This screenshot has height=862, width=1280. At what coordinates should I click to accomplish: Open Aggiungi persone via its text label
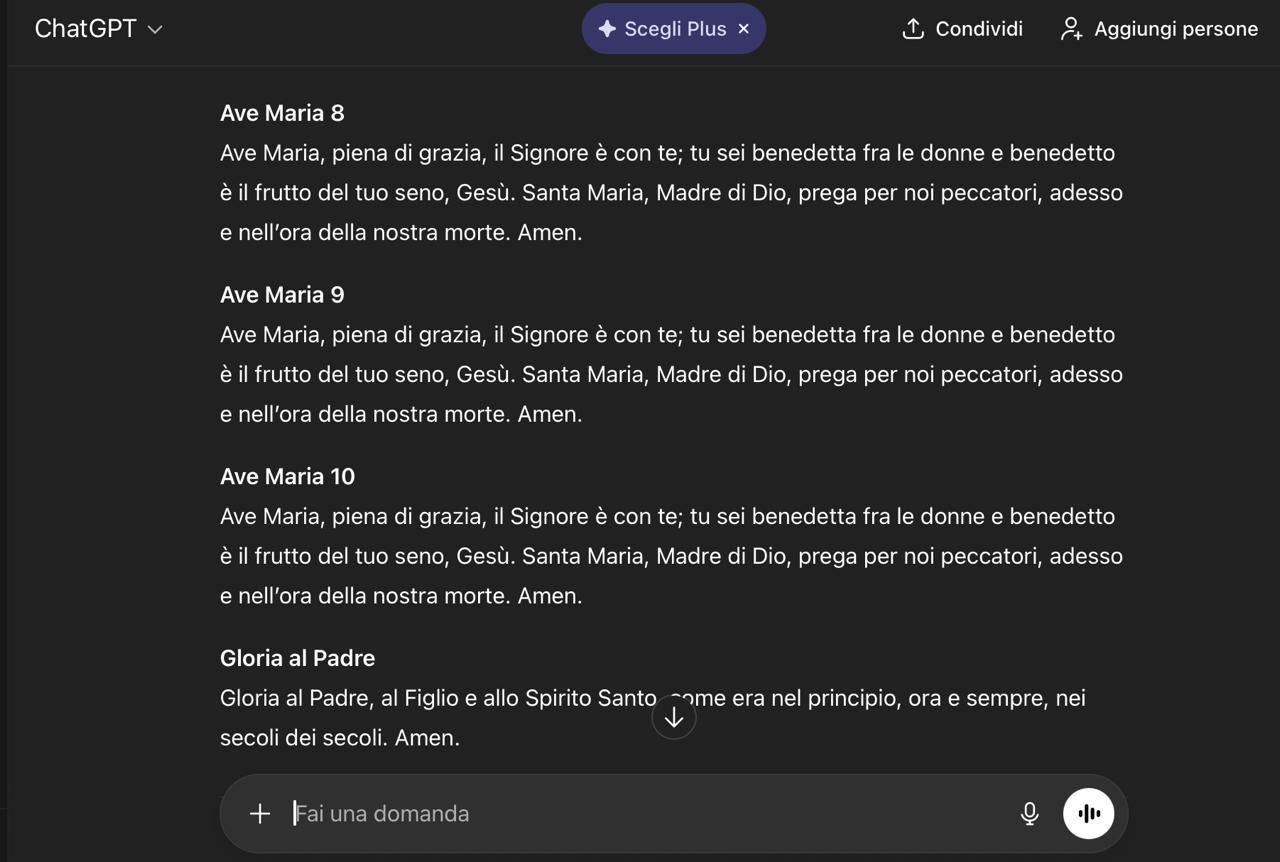(1175, 29)
